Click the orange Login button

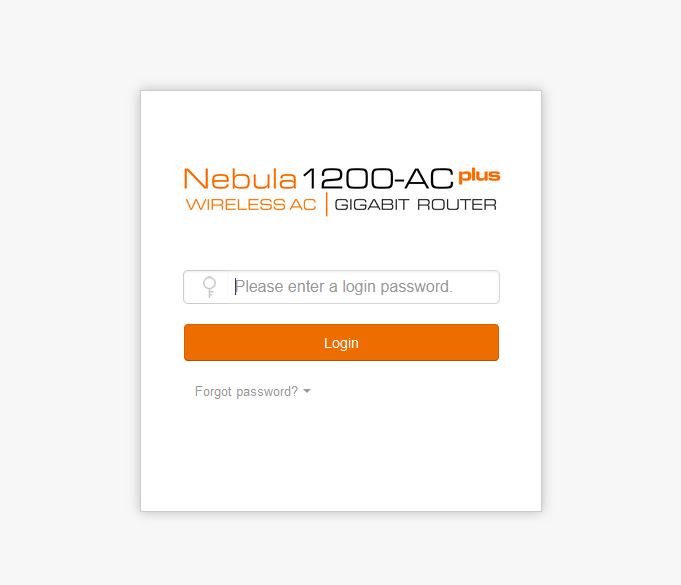coord(341,343)
